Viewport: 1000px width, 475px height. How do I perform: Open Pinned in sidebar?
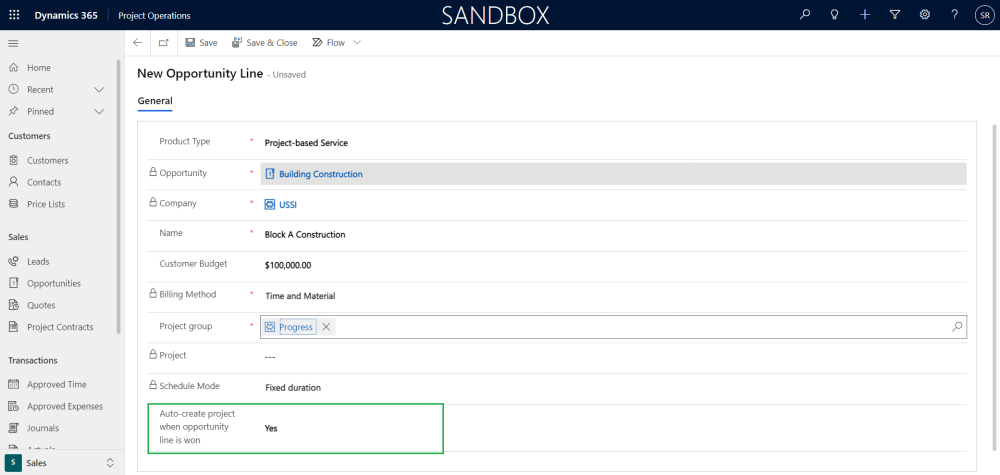pyautogui.click(x=40, y=112)
